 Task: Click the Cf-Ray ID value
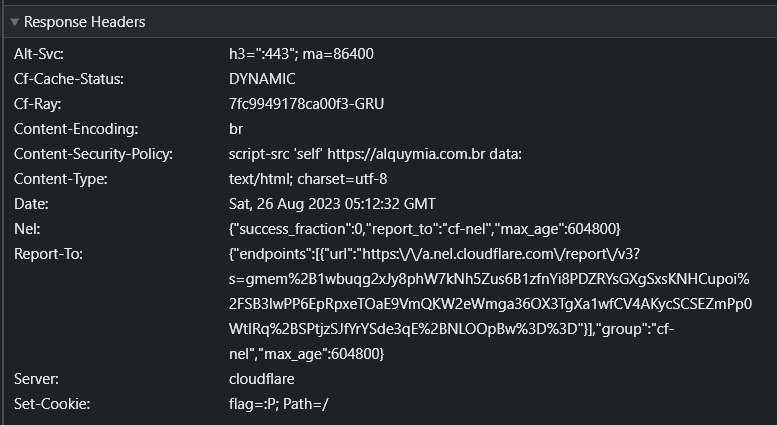point(306,104)
